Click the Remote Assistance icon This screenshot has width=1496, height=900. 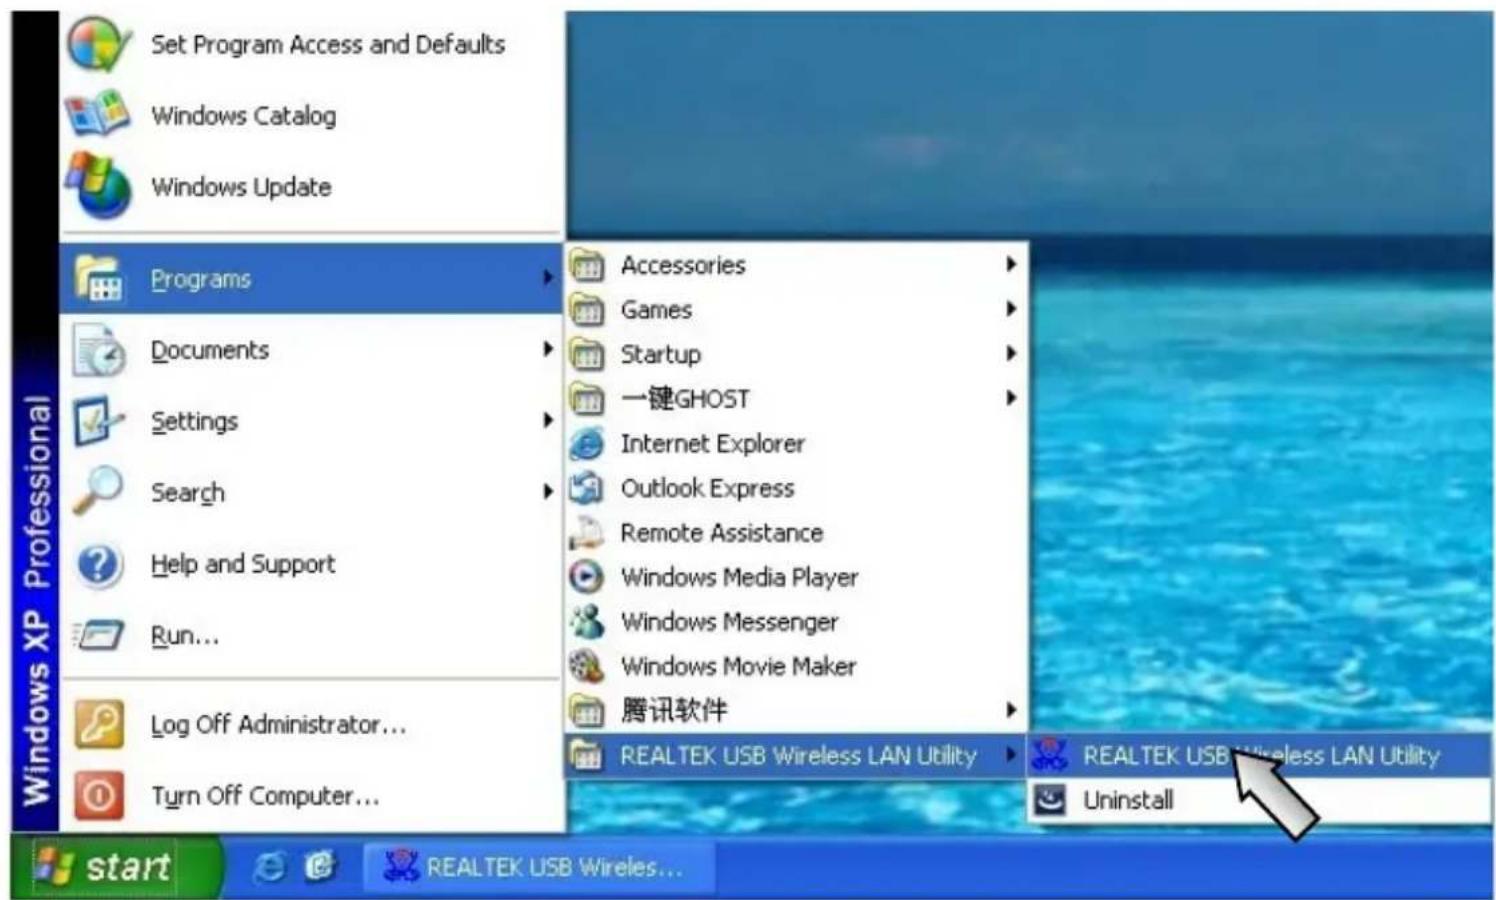pyautogui.click(x=587, y=532)
